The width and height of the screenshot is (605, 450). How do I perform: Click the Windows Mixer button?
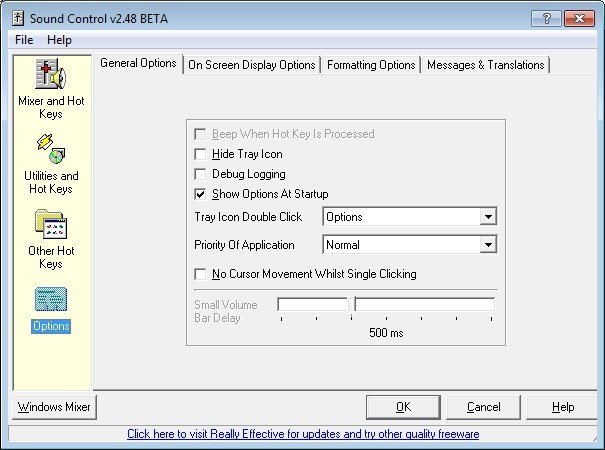[x=55, y=407]
